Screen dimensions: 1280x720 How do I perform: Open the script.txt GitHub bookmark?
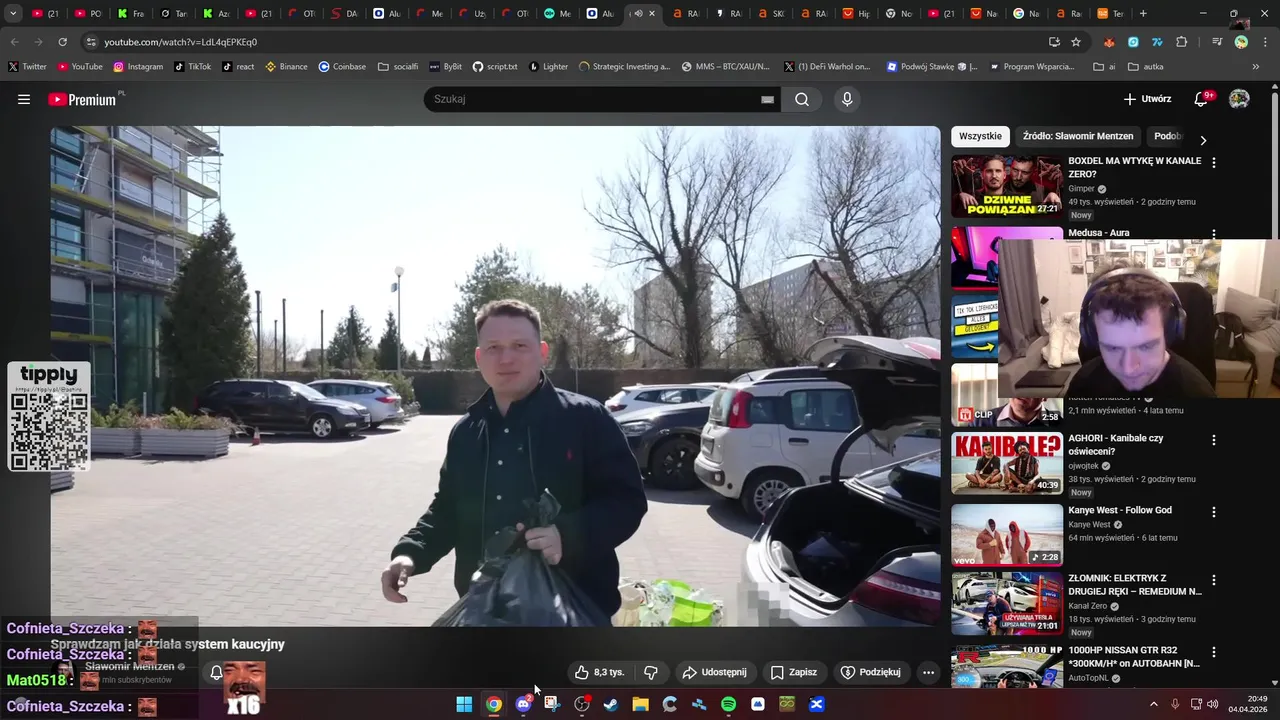(495, 67)
